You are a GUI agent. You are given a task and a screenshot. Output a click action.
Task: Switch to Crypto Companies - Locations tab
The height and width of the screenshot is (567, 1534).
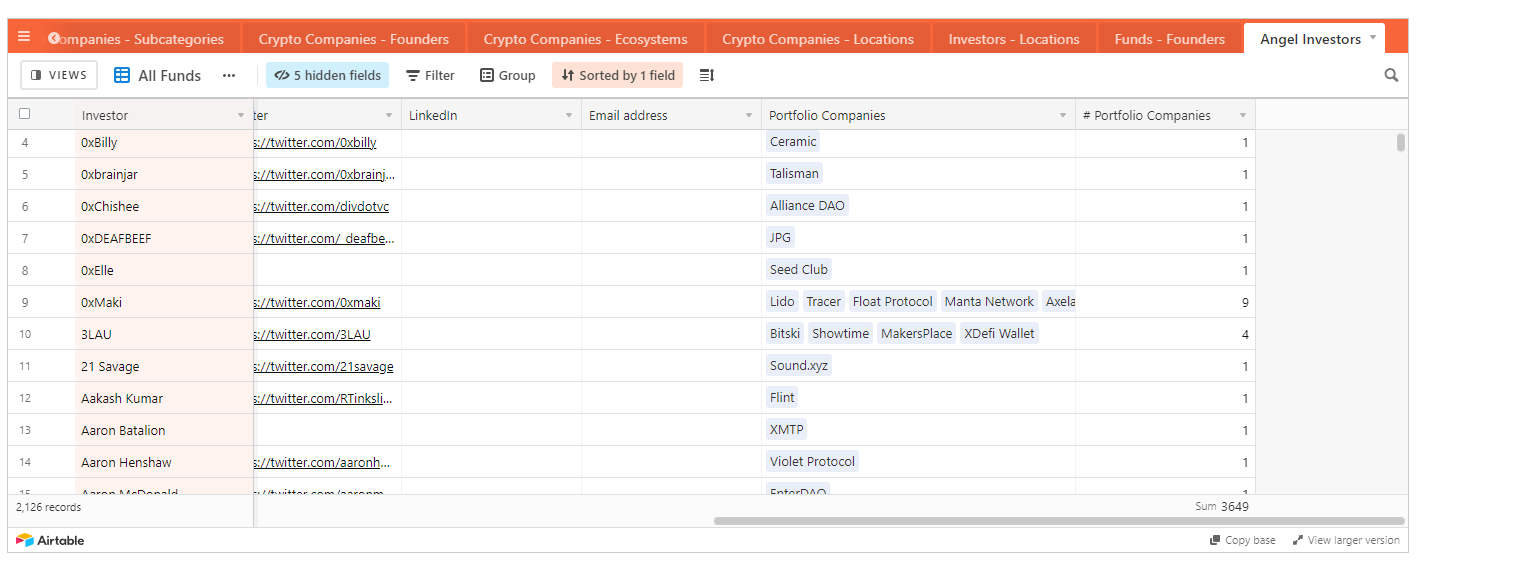tap(818, 39)
